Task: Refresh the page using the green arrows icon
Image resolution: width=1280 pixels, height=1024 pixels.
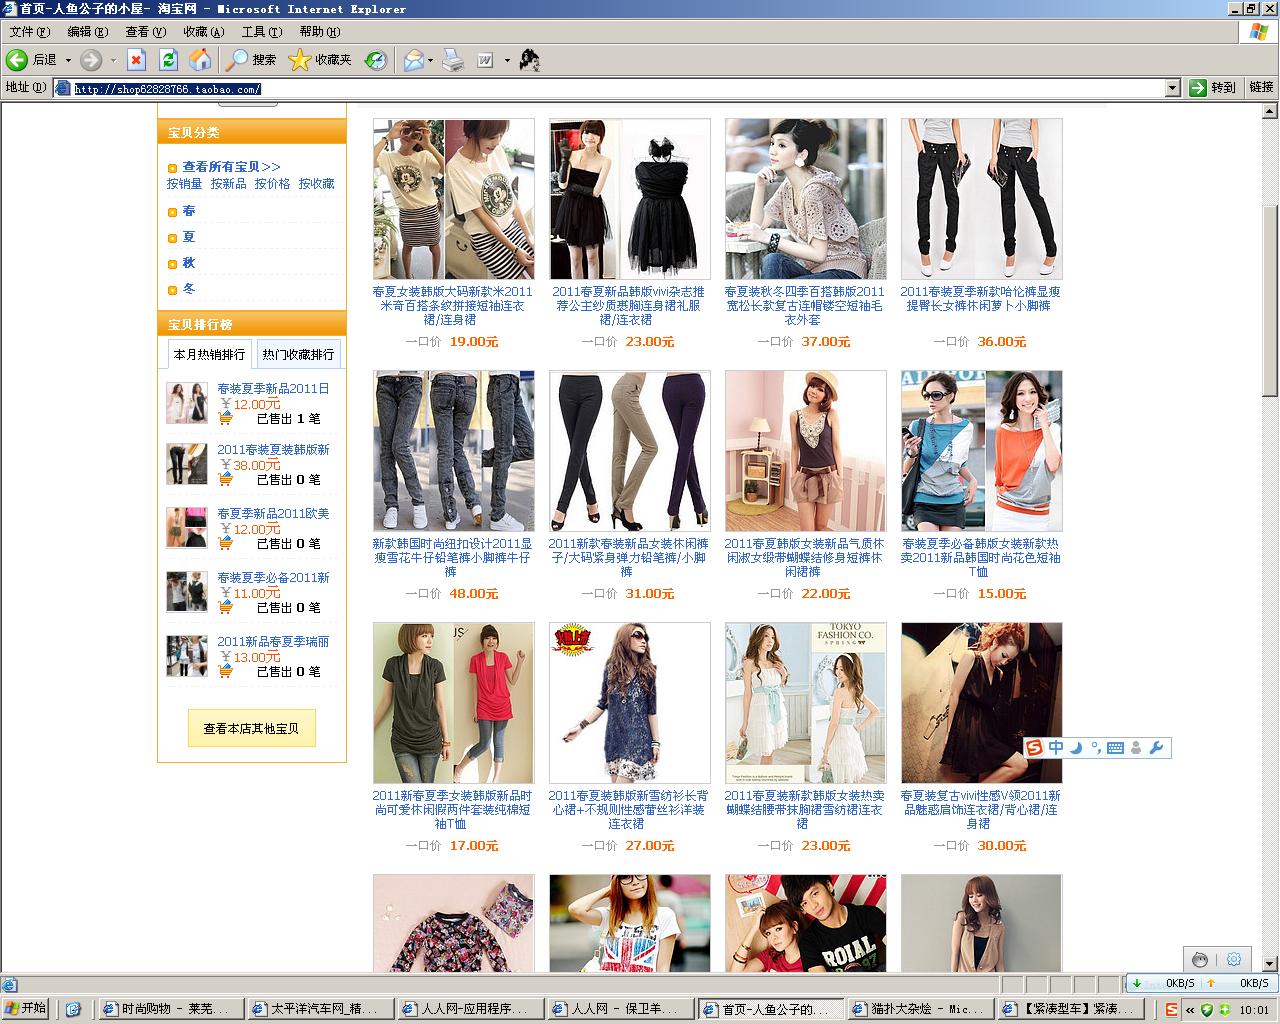Action: tap(168, 60)
